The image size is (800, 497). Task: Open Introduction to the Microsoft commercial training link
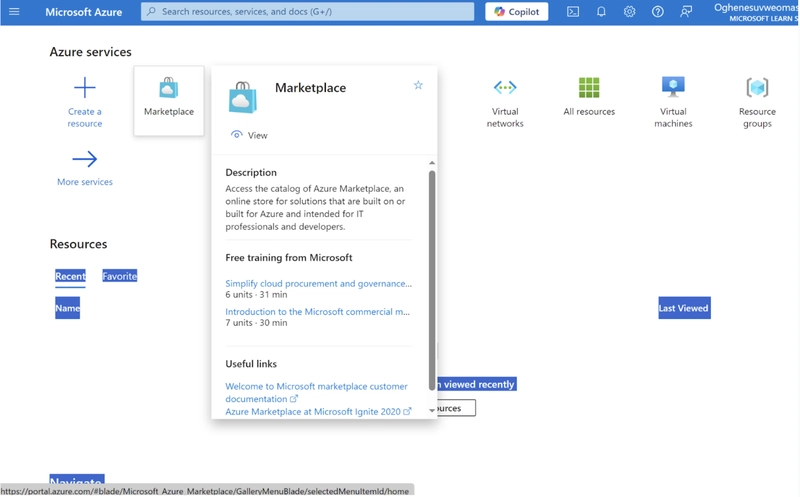tap(317, 311)
